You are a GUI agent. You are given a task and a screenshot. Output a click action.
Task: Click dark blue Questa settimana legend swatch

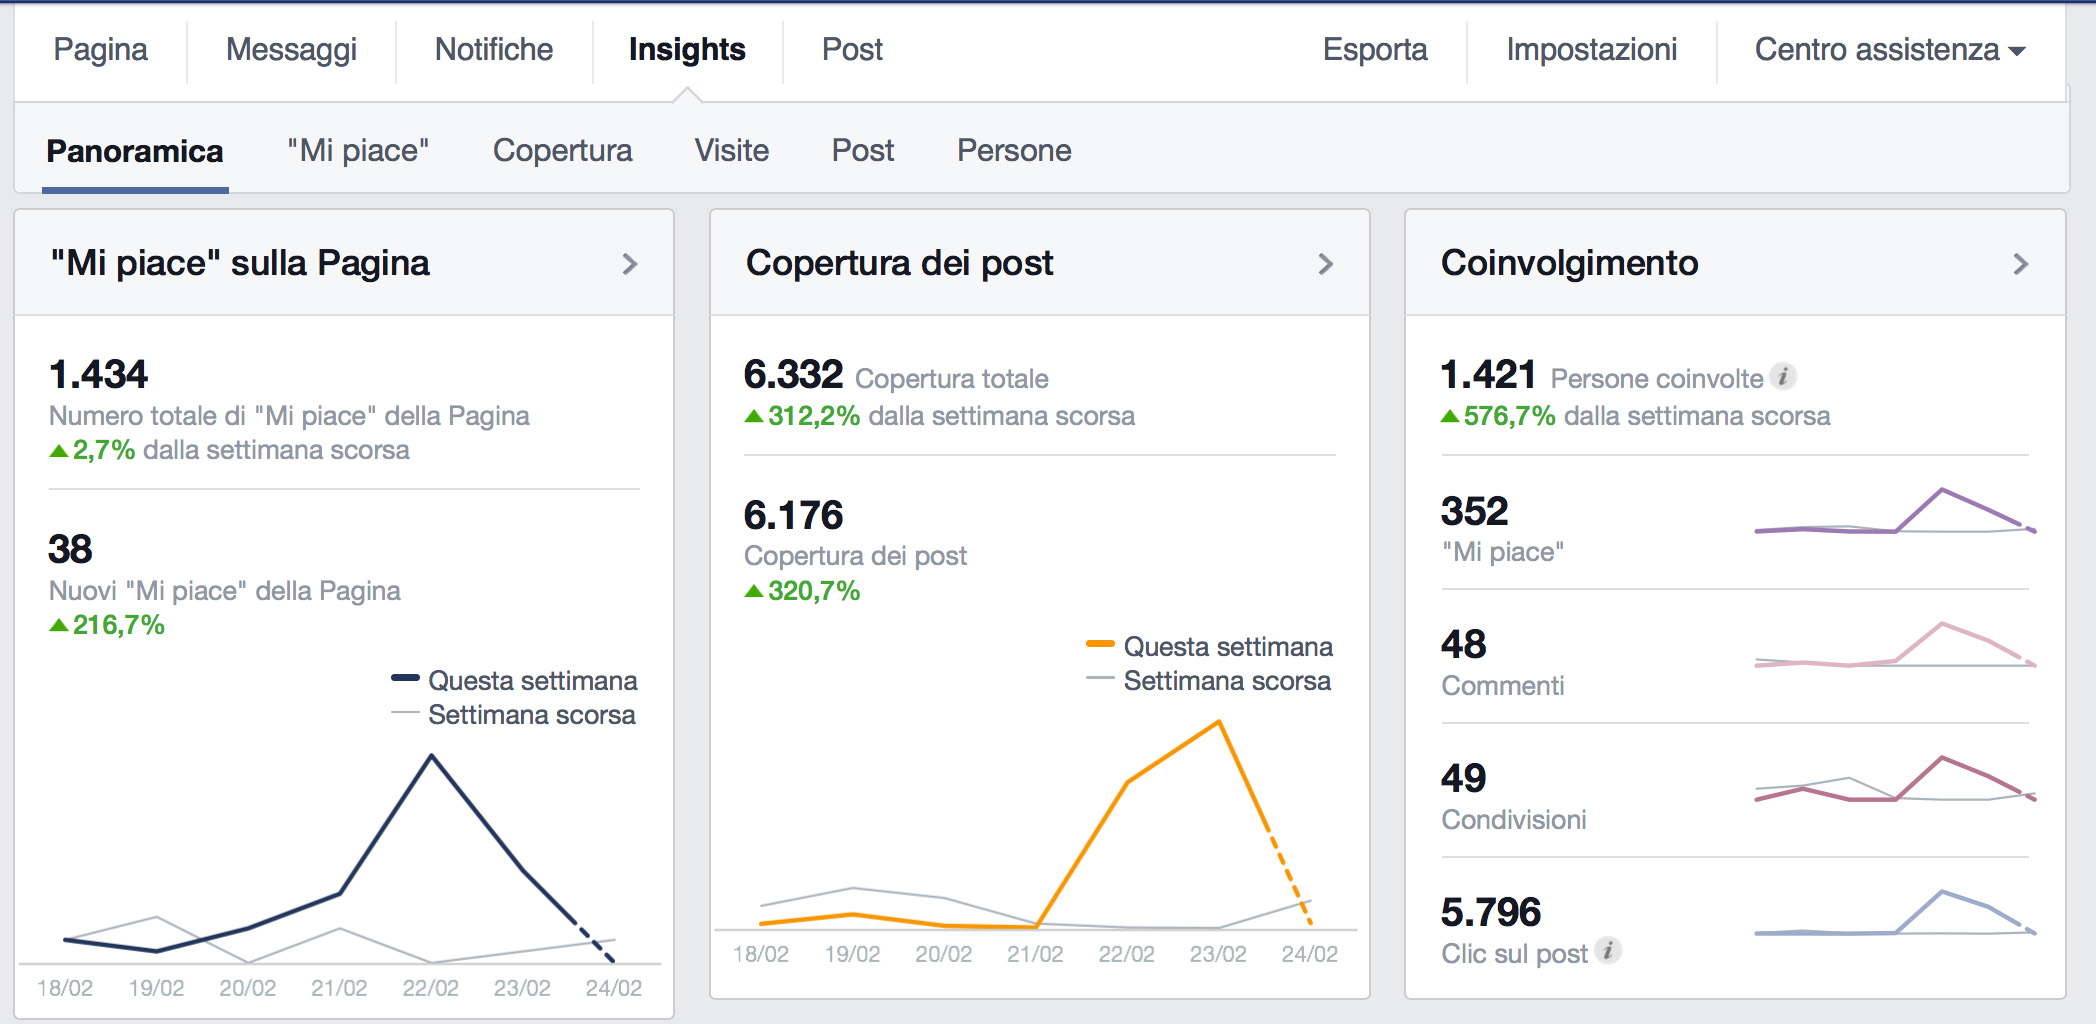pyautogui.click(x=405, y=678)
